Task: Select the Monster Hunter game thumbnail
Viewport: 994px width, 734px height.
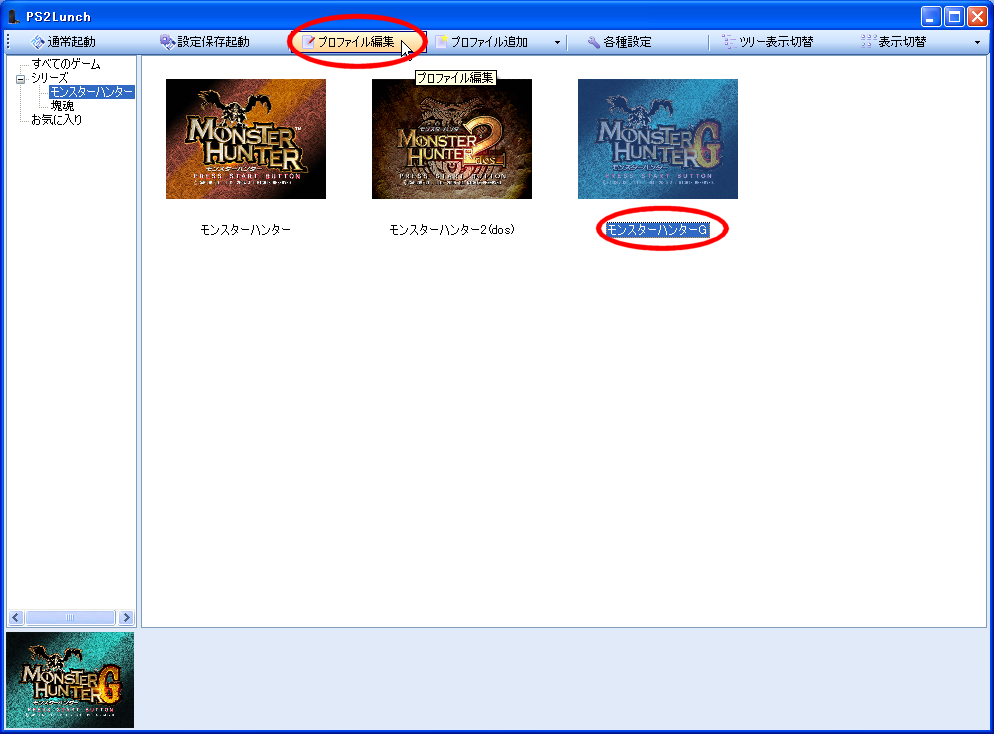Action: [246, 139]
